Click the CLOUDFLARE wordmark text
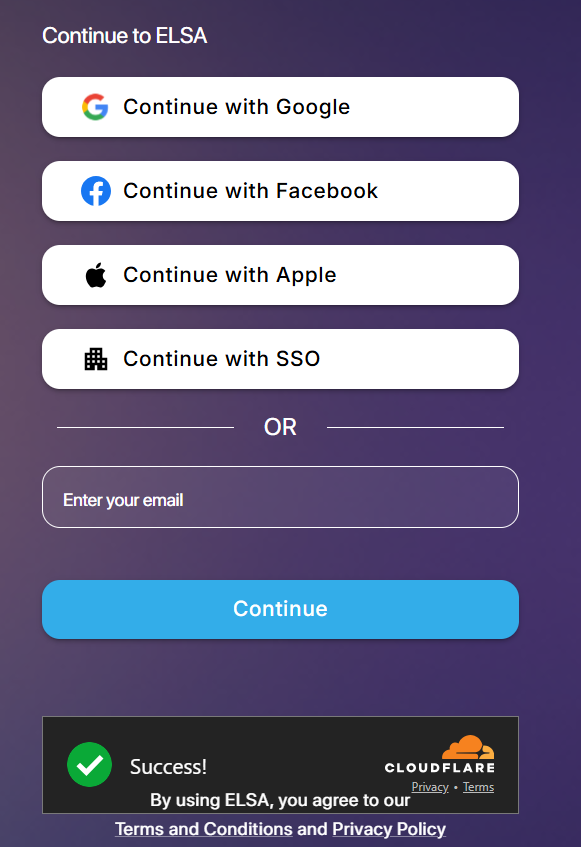 point(440,768)
